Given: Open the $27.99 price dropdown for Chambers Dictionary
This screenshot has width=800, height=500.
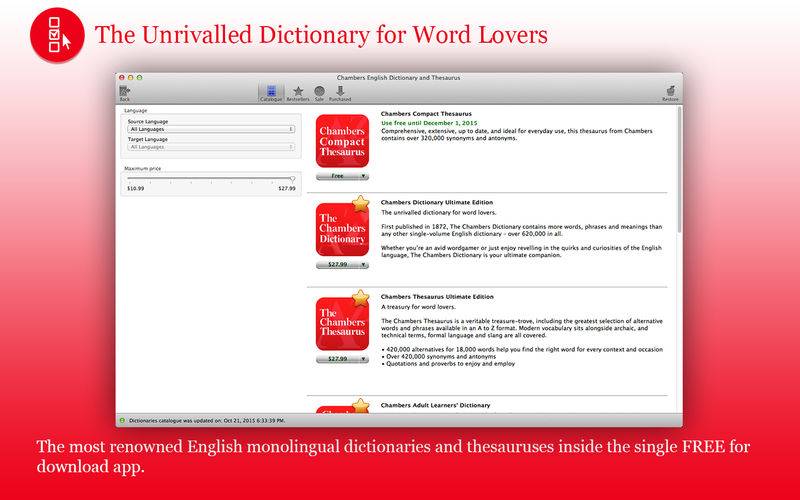Looking at the screenshot, I should click(343, 265).
